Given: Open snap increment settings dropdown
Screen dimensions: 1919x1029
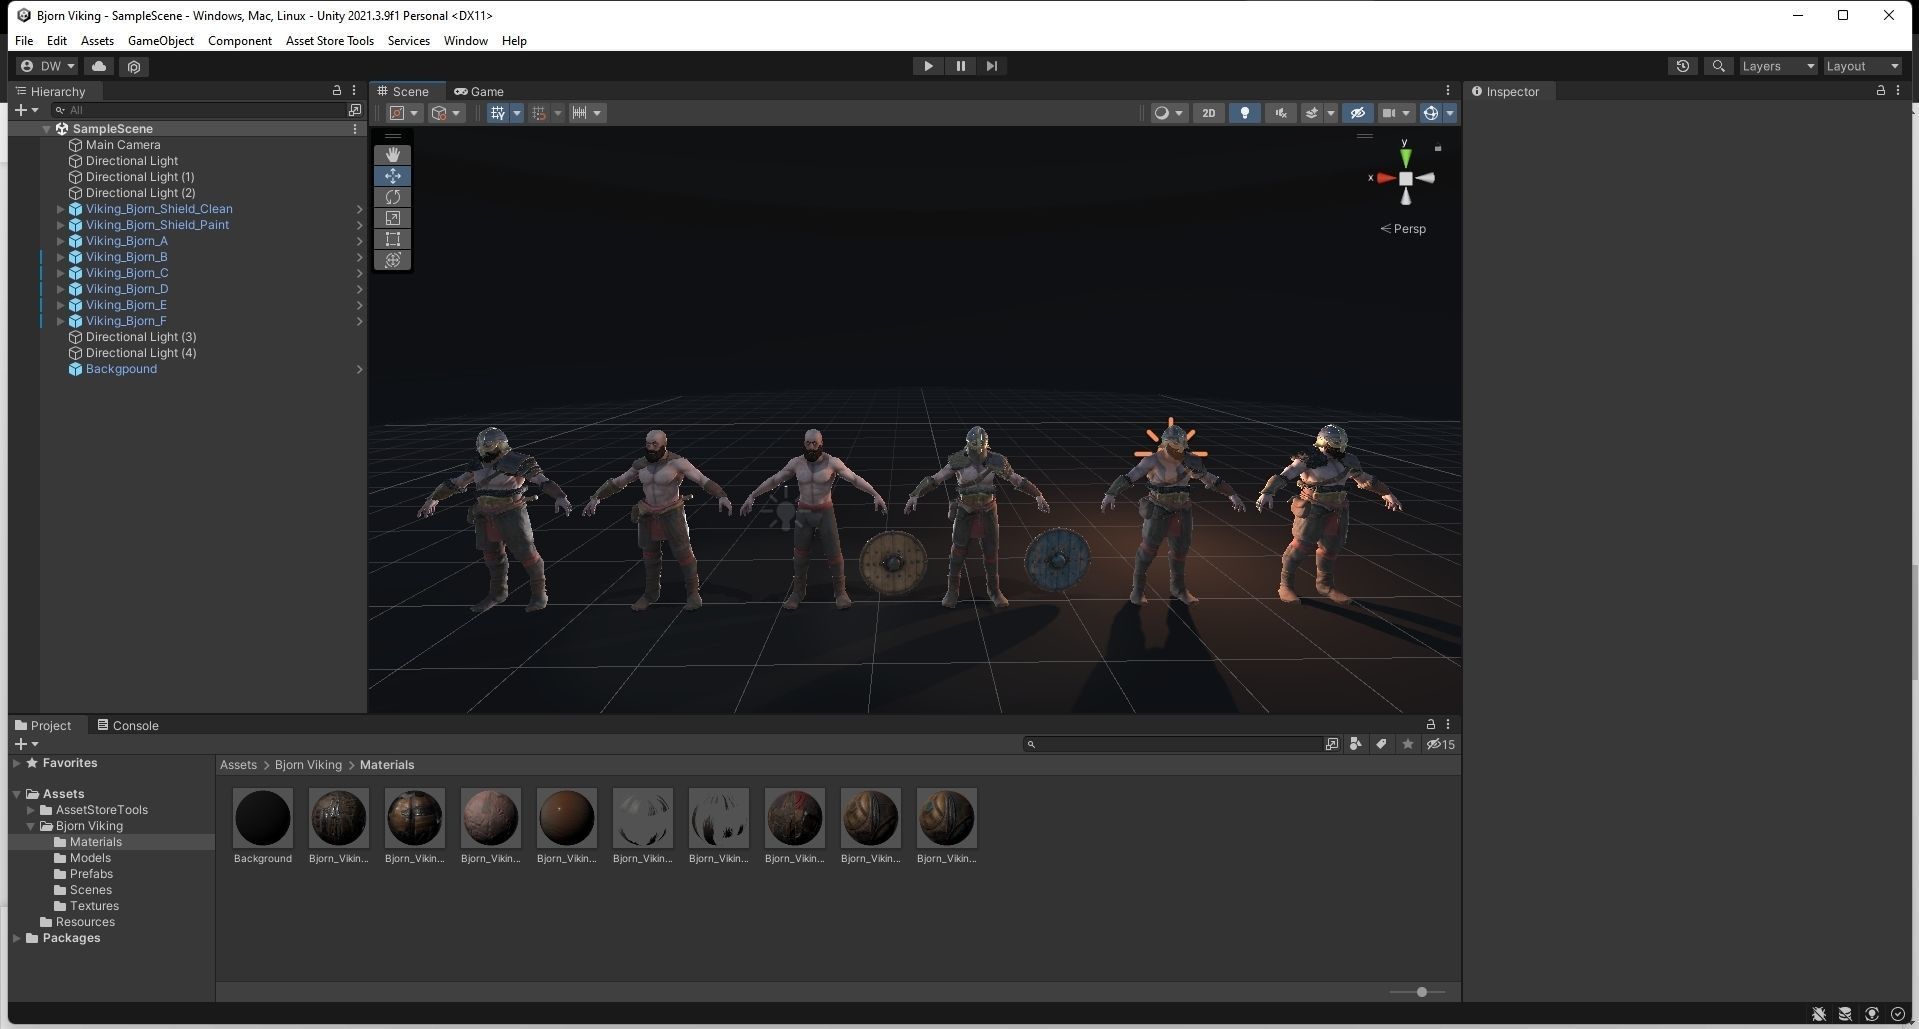Looking at the screenshot, I should 587,113.
